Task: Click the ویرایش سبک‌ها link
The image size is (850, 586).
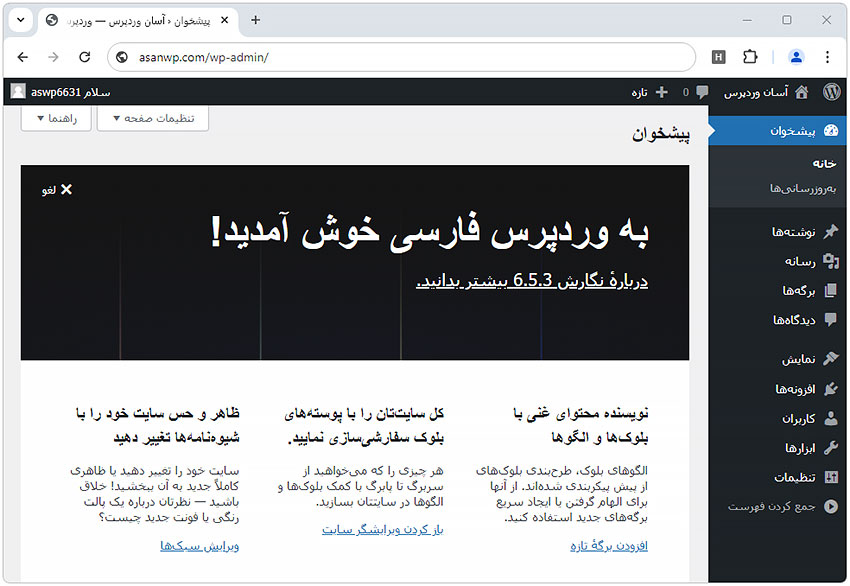Action: (x=199, y=545)
